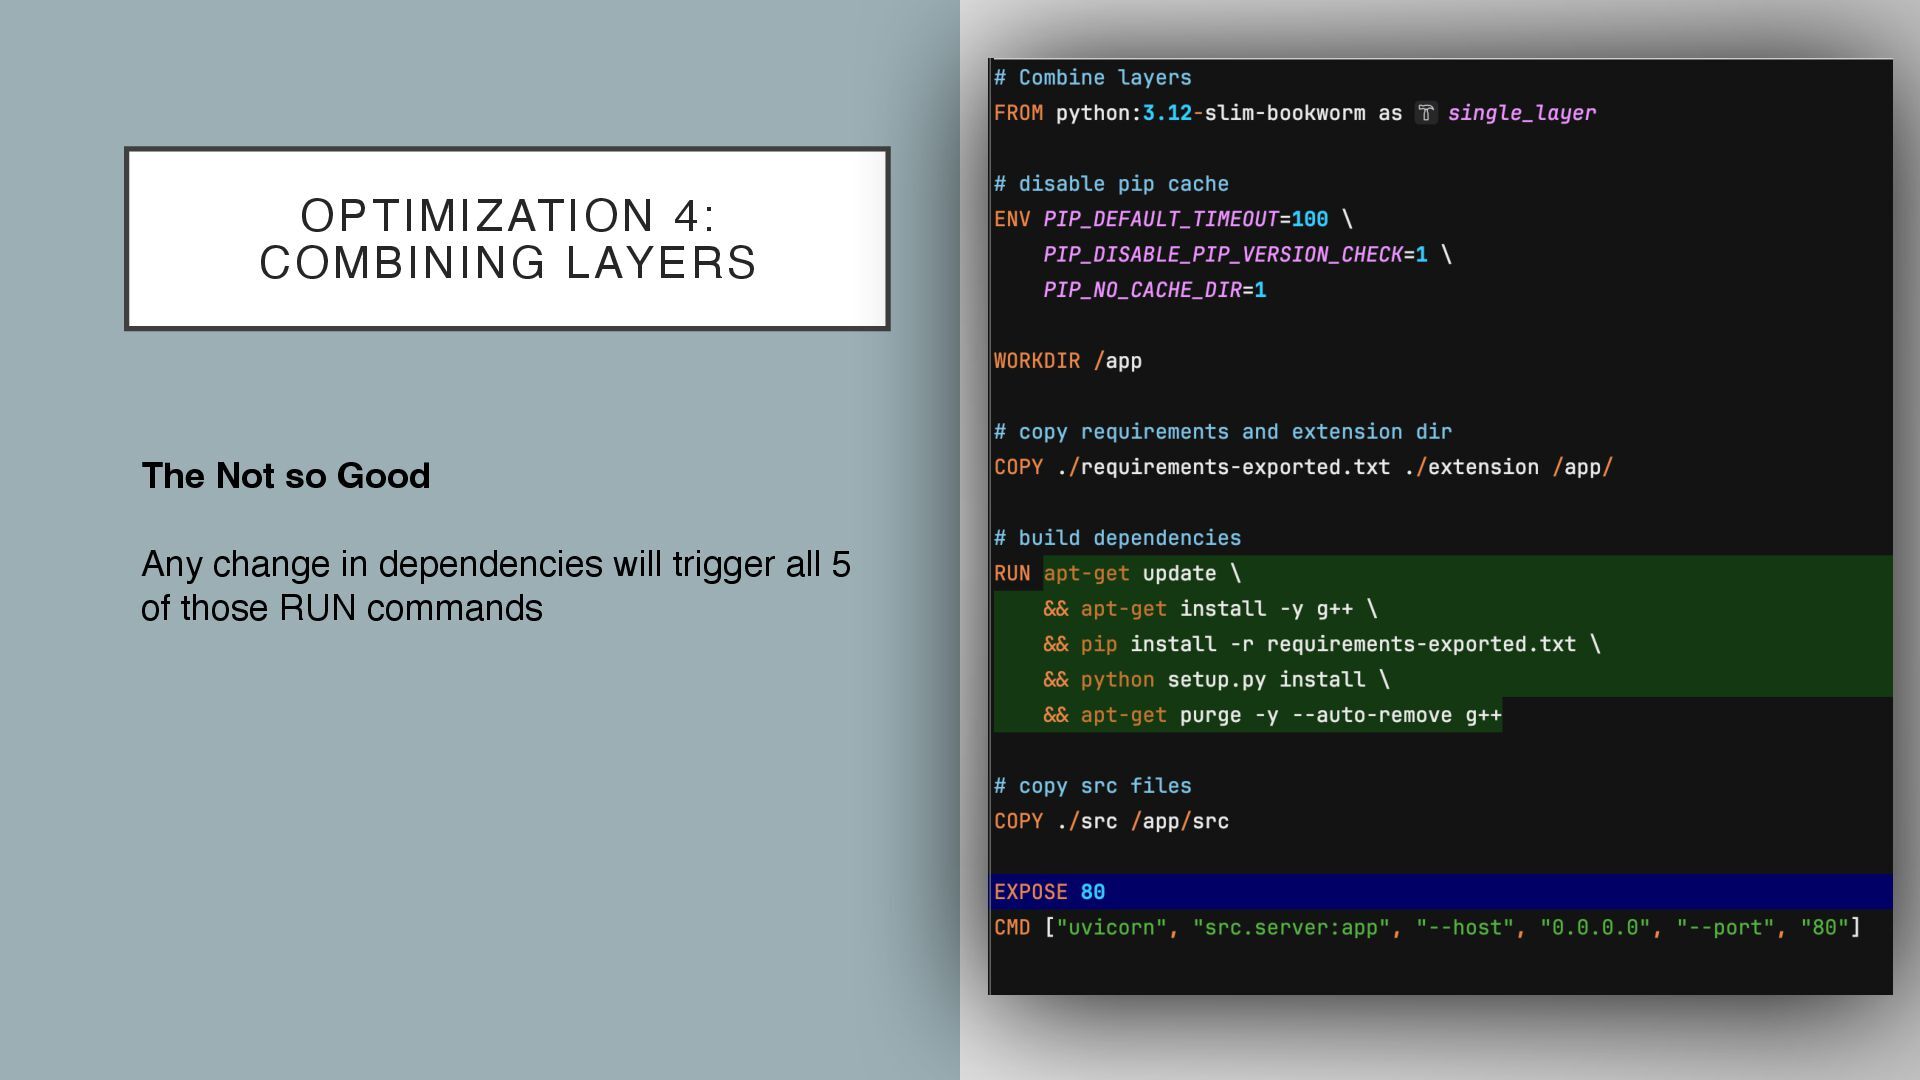Click the '# build dependencies' comment
Screen dimensions: 1920x1080
pyautogui.click(x=1117, y=538)
